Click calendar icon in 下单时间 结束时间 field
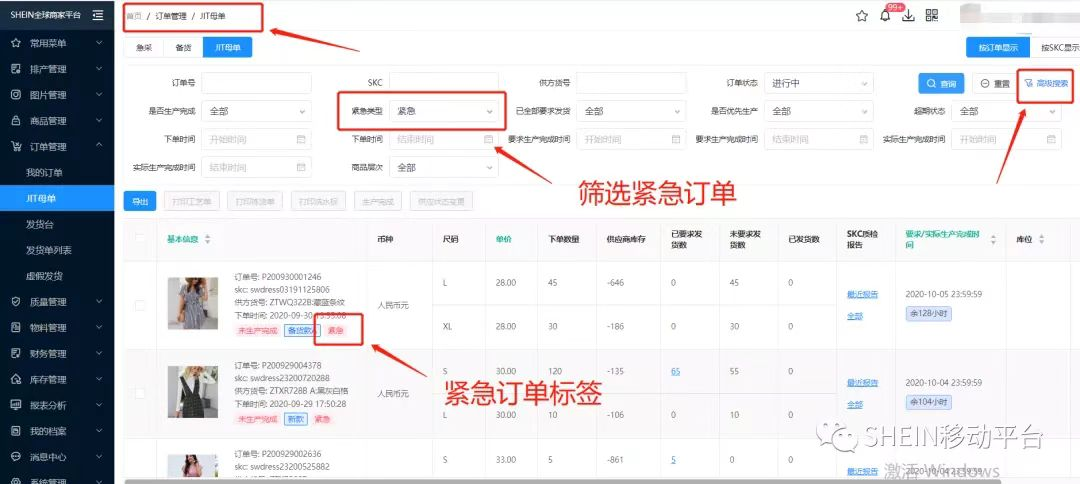Screen dimensions: 1080x484 (x=488, y=139)
